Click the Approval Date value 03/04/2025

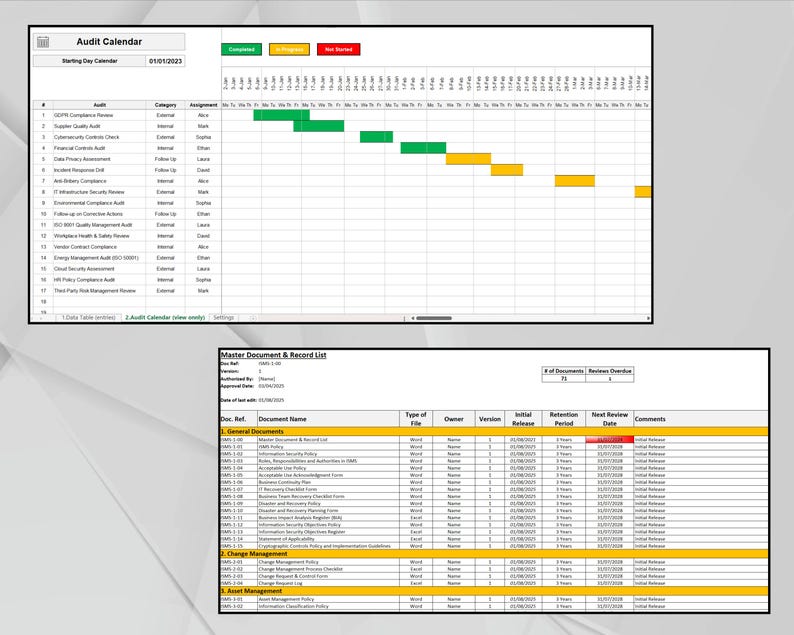click(x=271, y=386)
